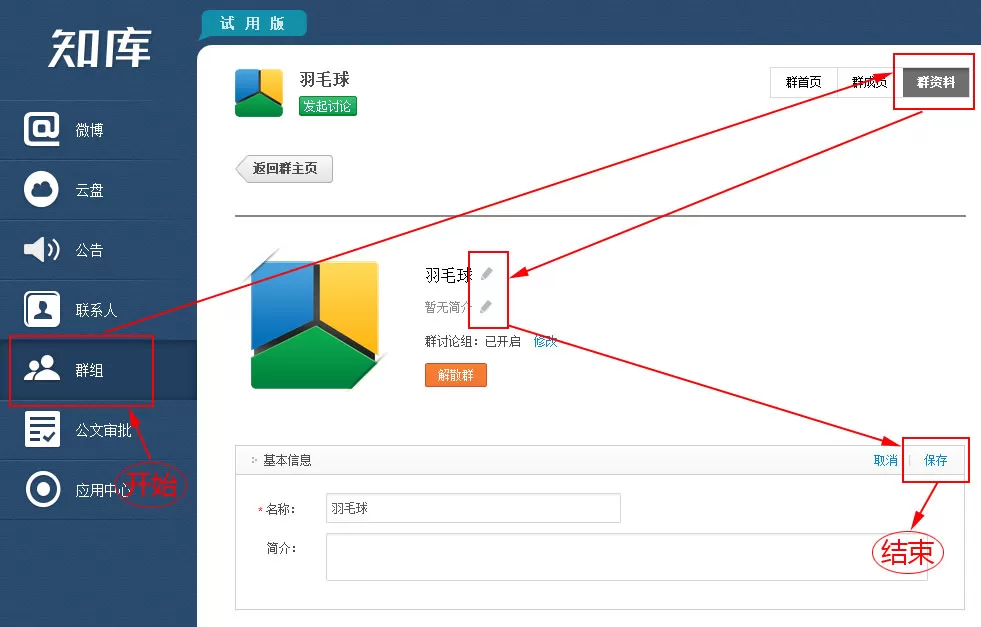Image resolution: width=981 pixels, height=627 pixels.
Task: Click the large group avatar image
Action: [x=315, y=325]
